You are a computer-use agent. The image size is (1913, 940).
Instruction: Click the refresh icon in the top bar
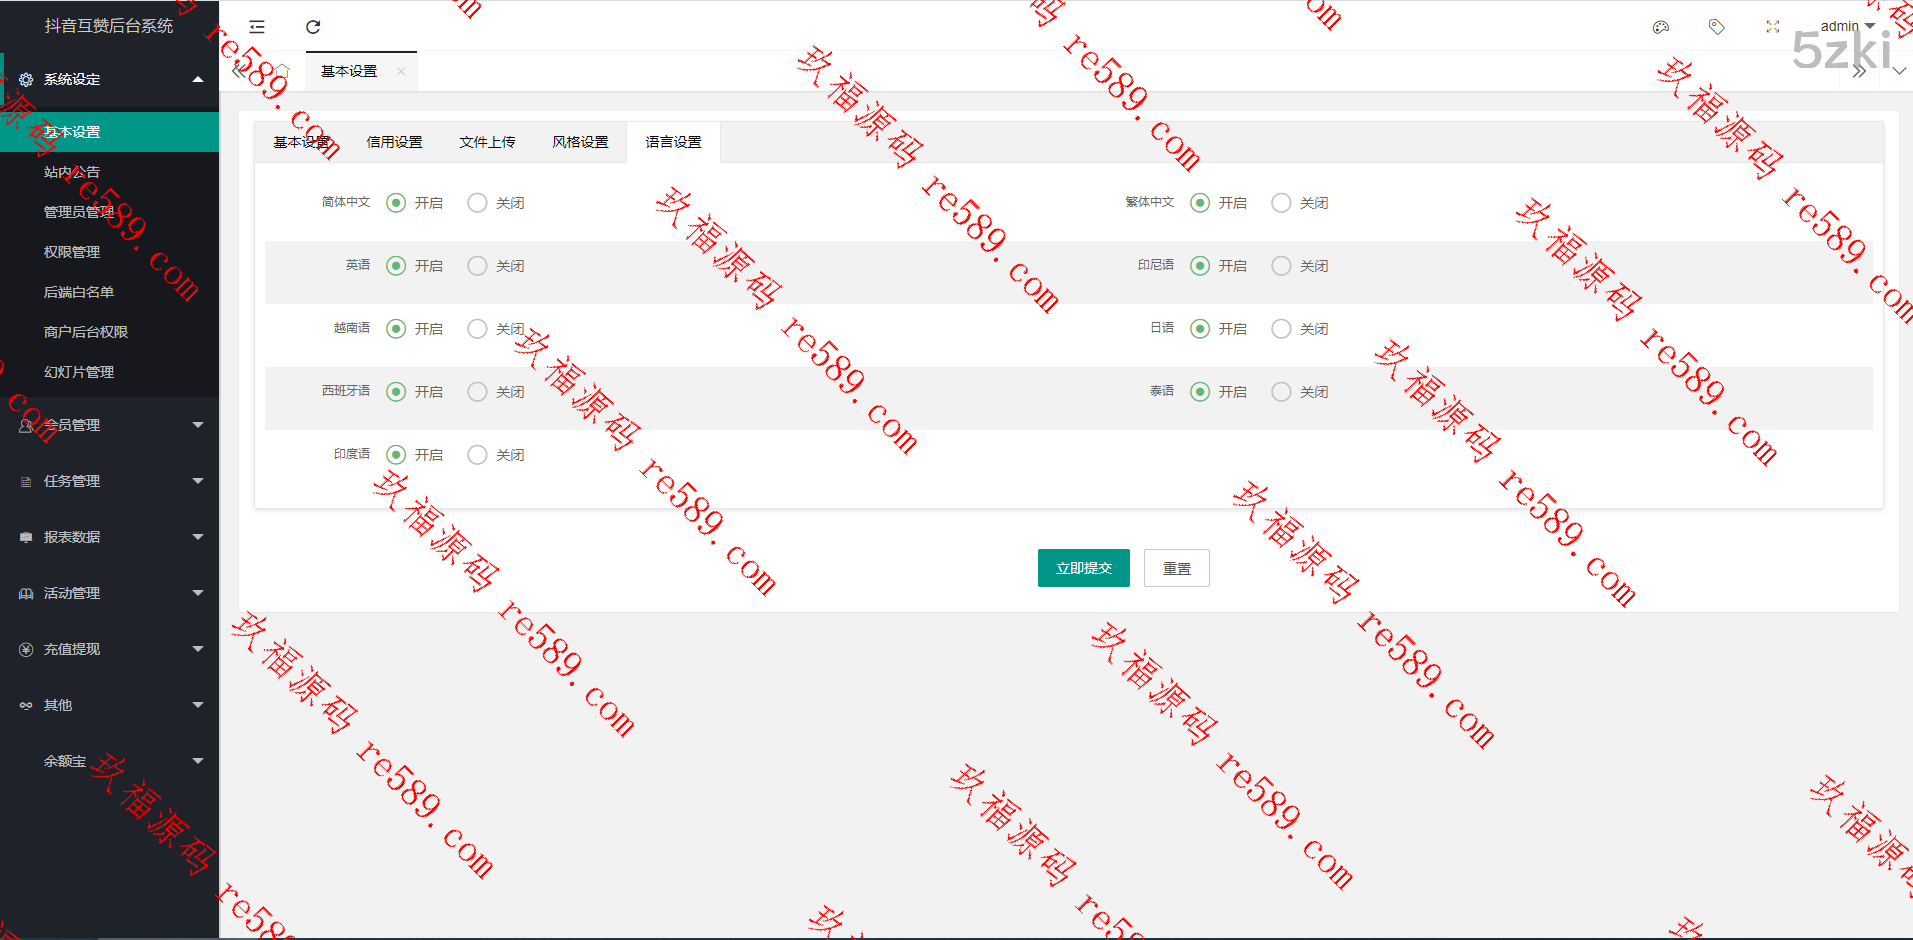click(313, 27)
